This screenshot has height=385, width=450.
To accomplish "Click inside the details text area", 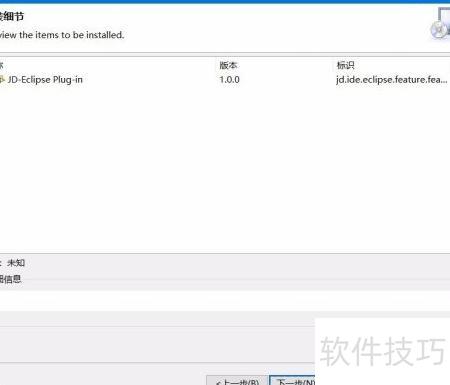I will pyautogui.click(x=225, y=301).
